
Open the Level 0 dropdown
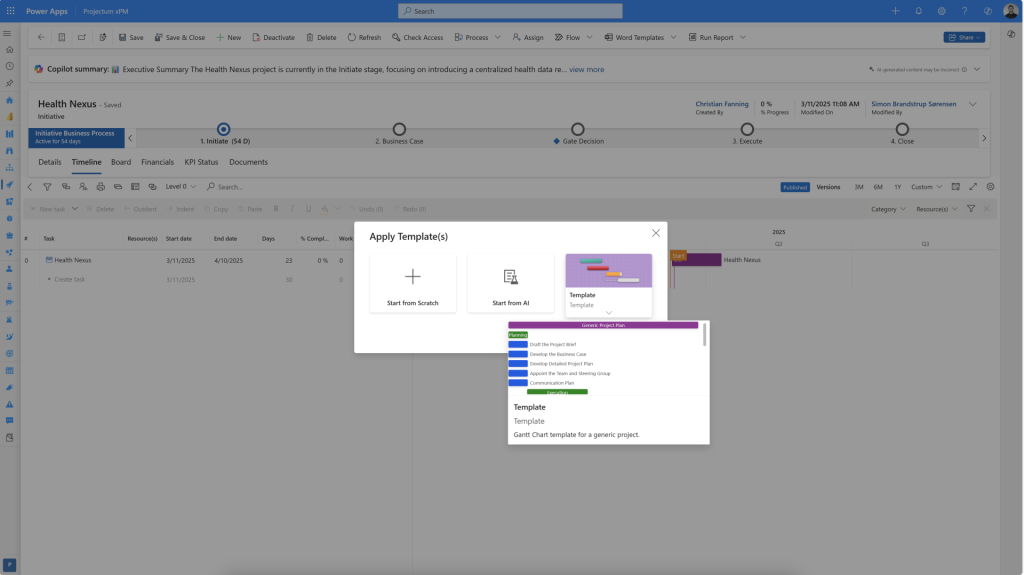[x=181, y=187]
